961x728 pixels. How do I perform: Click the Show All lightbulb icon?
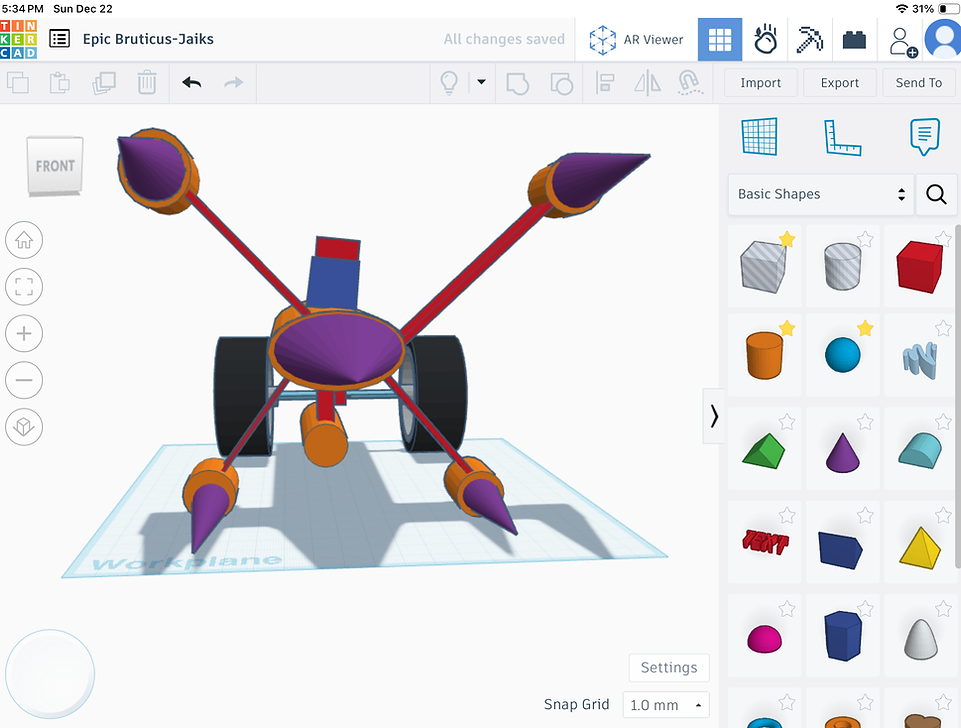[449, 83]
